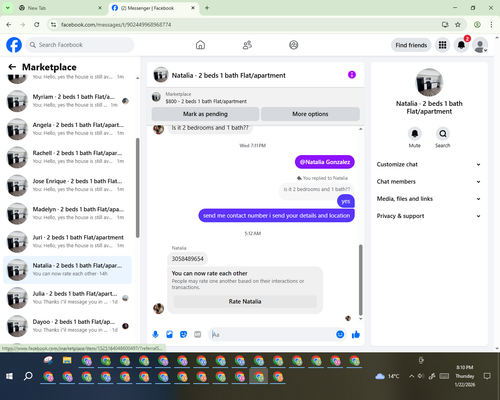Click Mark as pending button
Viewport: 500px width, 400px height.
(x=205, y=114)
